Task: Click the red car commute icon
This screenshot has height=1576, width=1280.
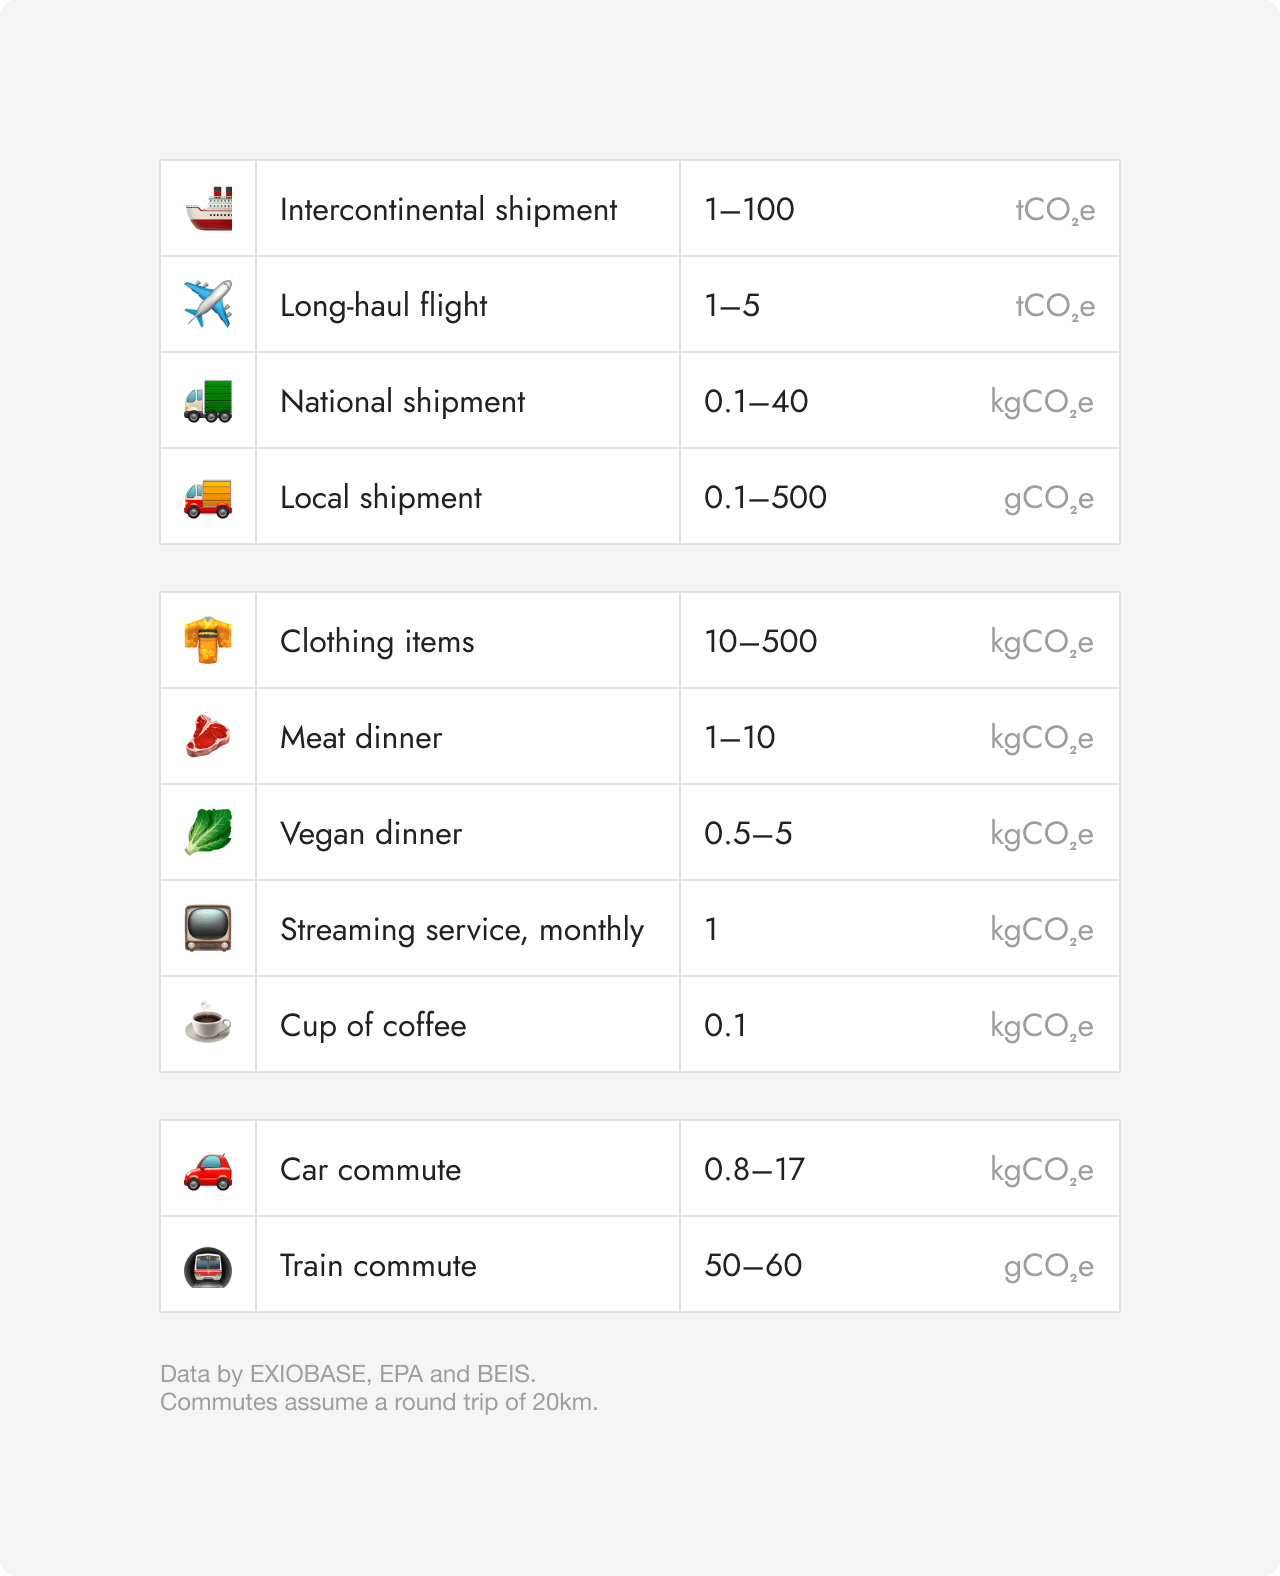Action: point(208,1170)
